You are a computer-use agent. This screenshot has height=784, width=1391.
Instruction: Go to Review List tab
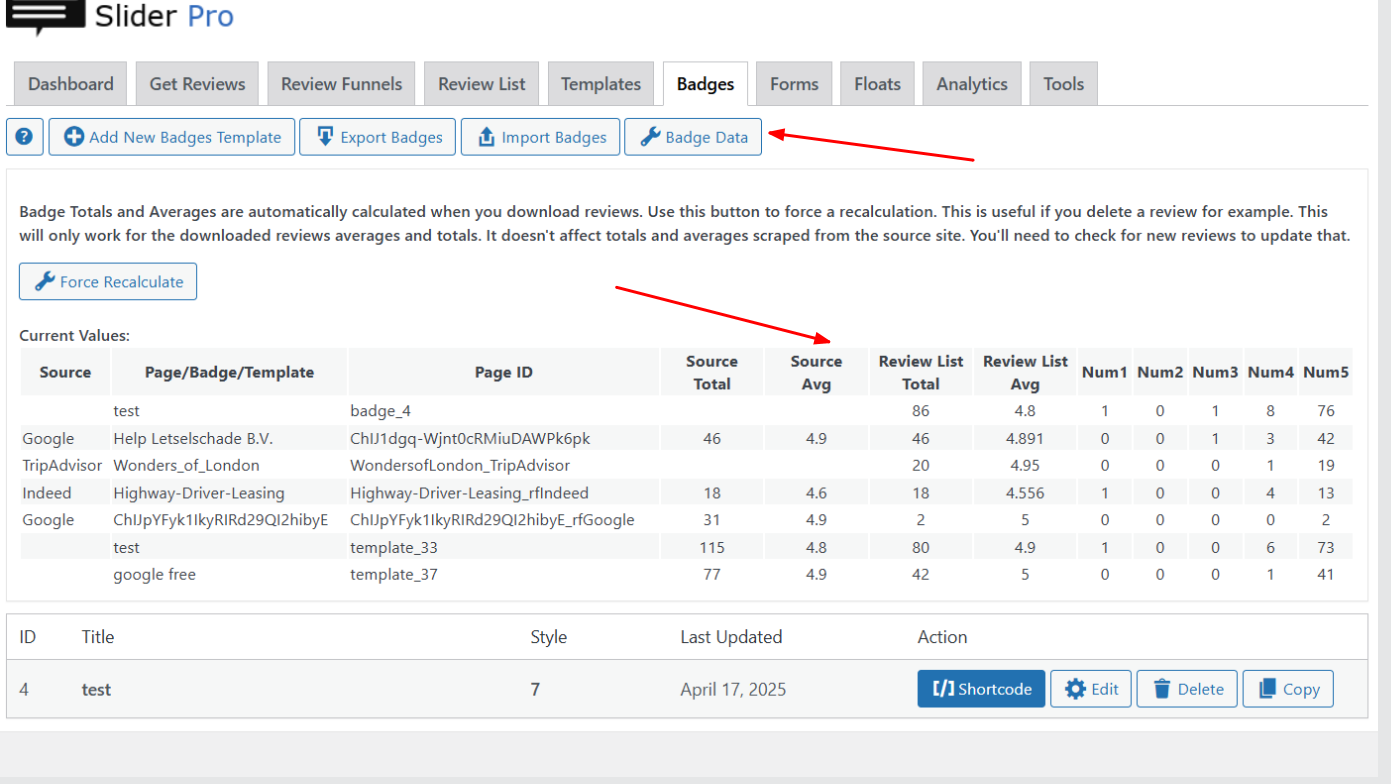click(481, 84)
